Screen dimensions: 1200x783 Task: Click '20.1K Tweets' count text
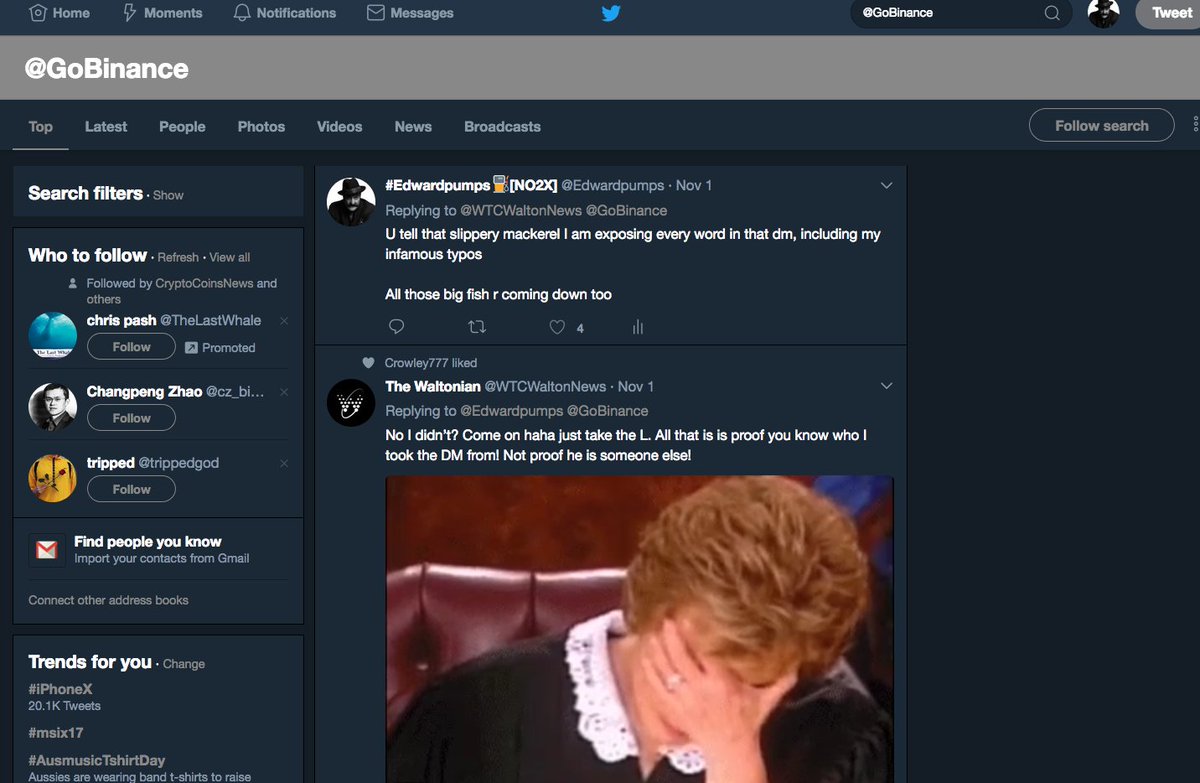click(x=64, y=706)
